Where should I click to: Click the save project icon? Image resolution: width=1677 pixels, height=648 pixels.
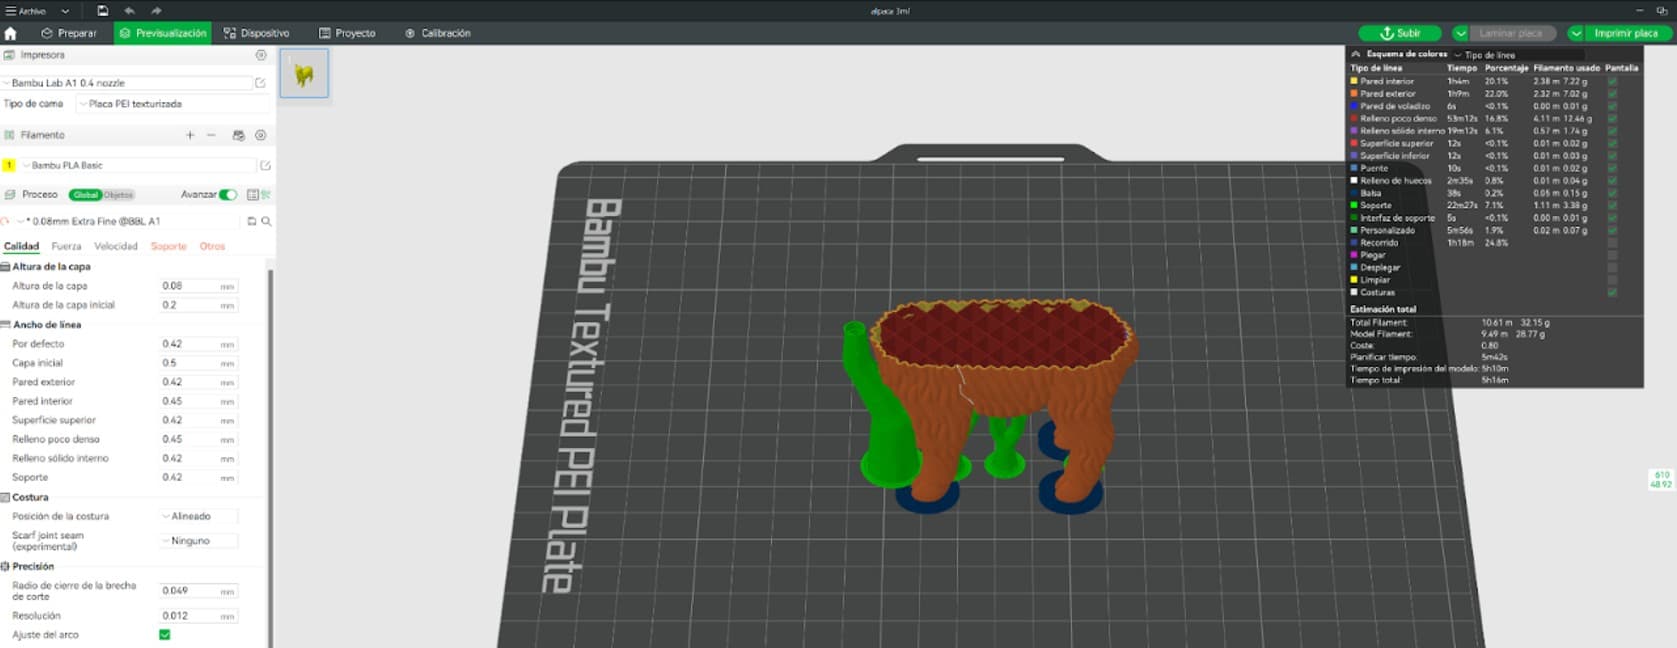coord(102,10)
